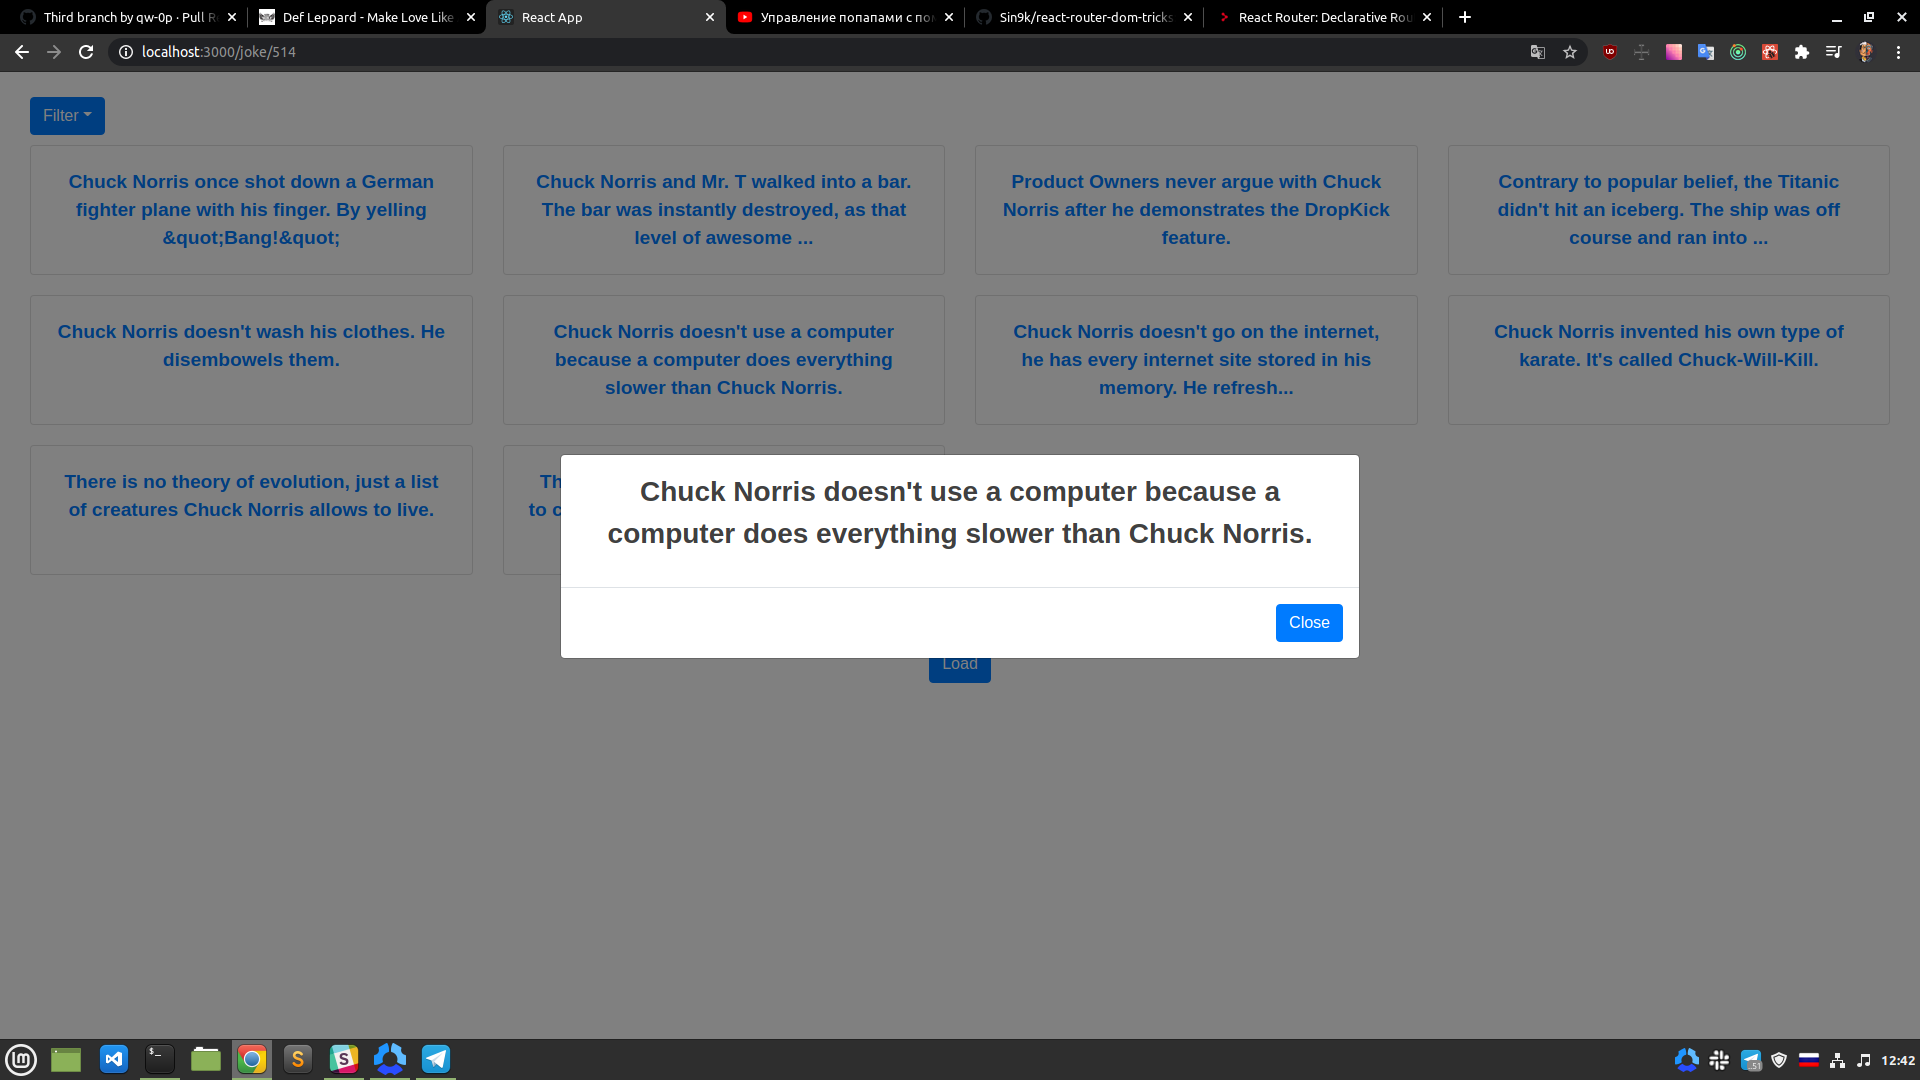The image size is (1920, 1080).
Task: Open Telegram from the taskbar
Action: (436, 1059)
